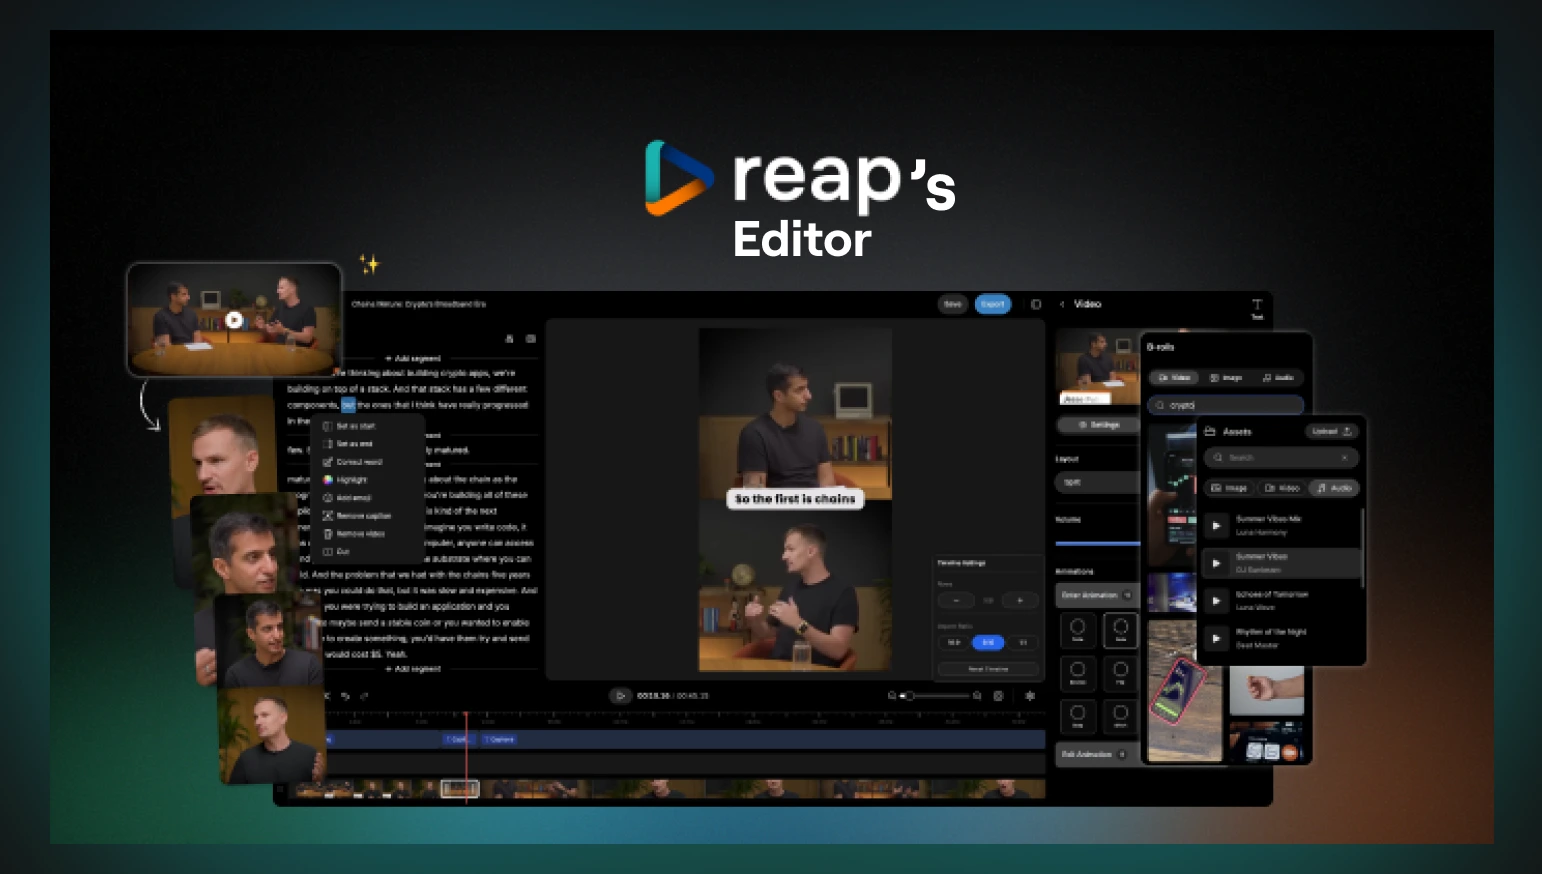Viewport: 1542px width, 874px height.
Task: Play the video with play button
Action: 621,696
